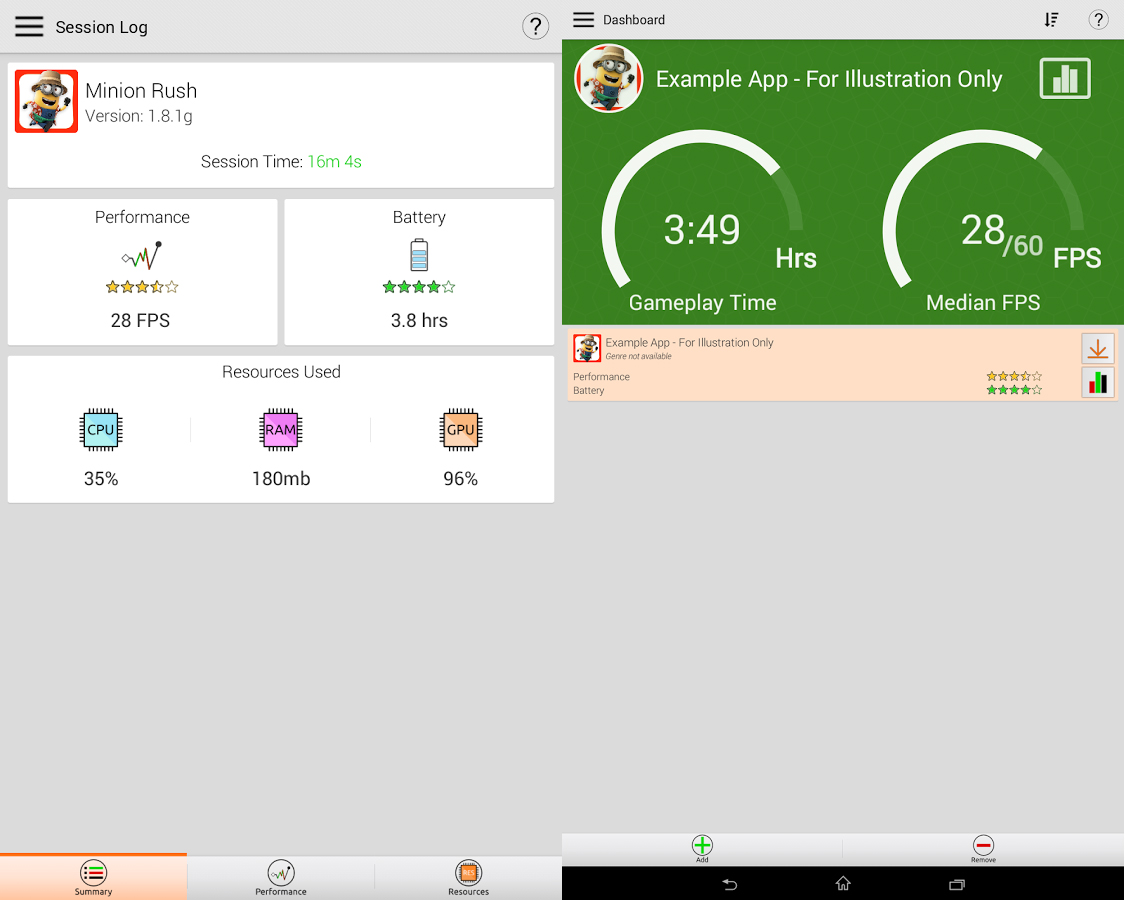Open the Dashboard hamburger menu

click(583, 20)
